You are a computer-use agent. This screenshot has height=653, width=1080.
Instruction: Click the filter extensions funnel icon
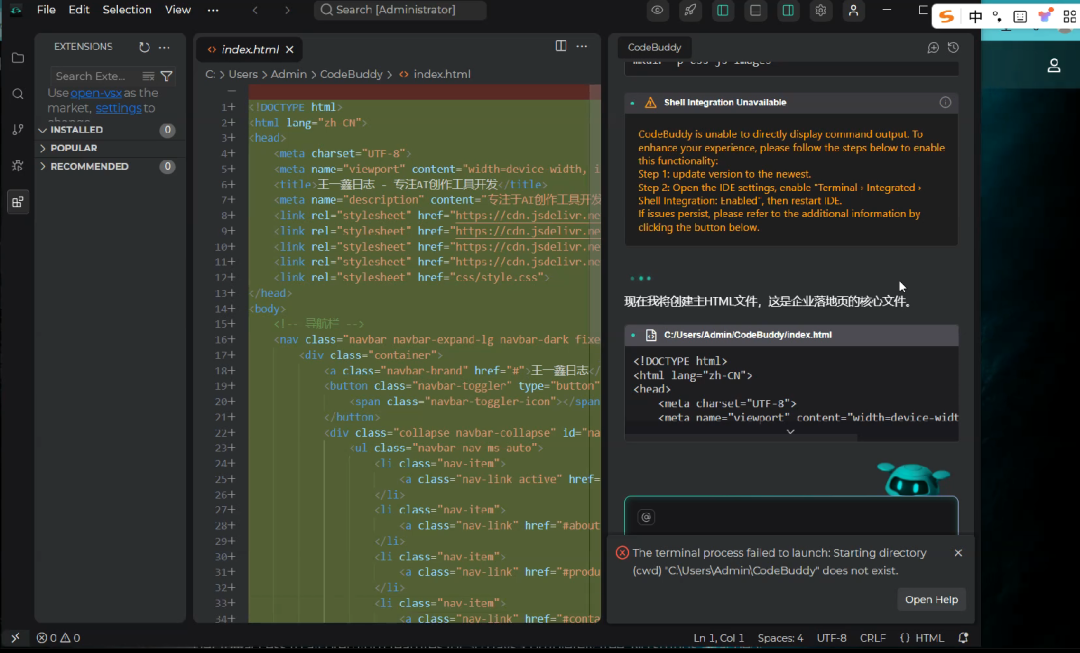(166, 76)
